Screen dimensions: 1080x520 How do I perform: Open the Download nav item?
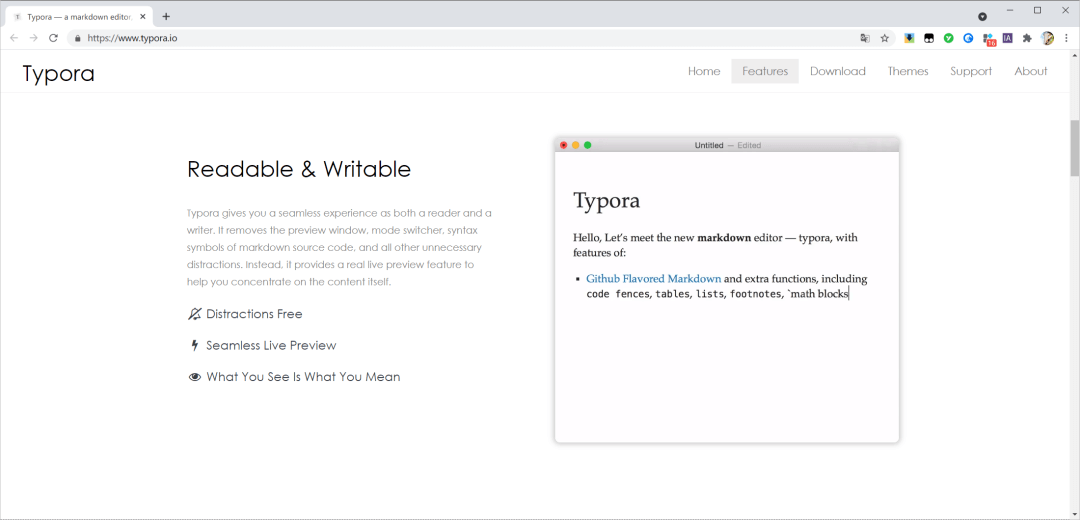pyautogui.click(x=838, y=71)
